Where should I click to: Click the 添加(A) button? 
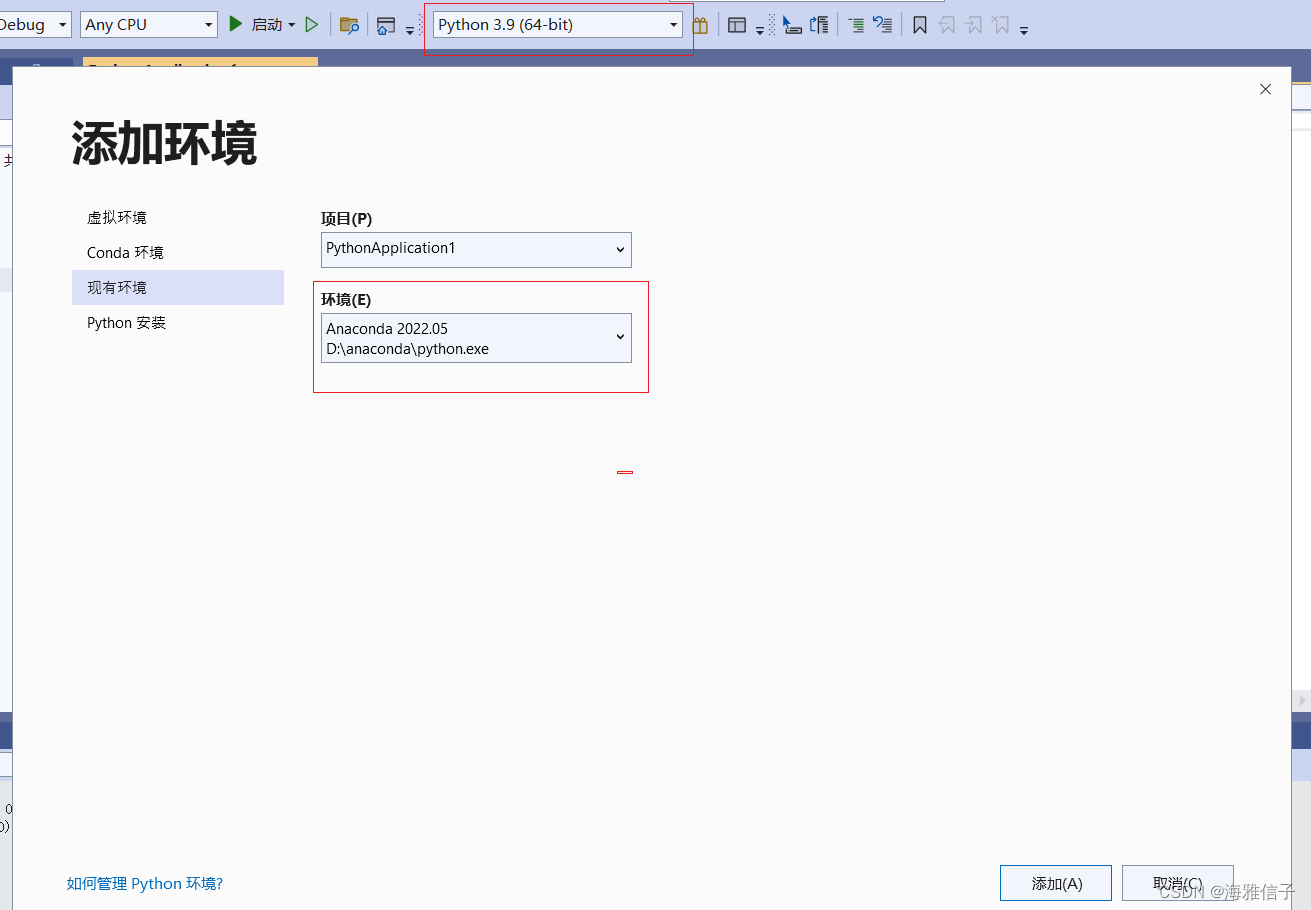[x=1056, y=883]
